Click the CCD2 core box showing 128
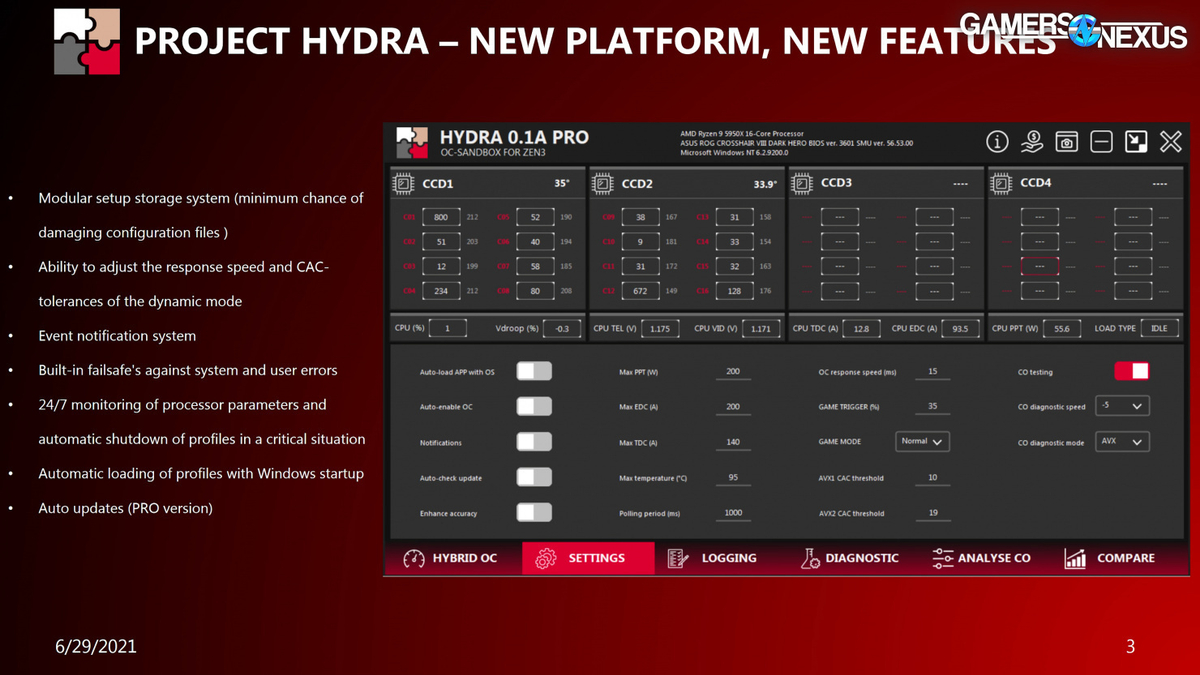 [x=734, y=291]
